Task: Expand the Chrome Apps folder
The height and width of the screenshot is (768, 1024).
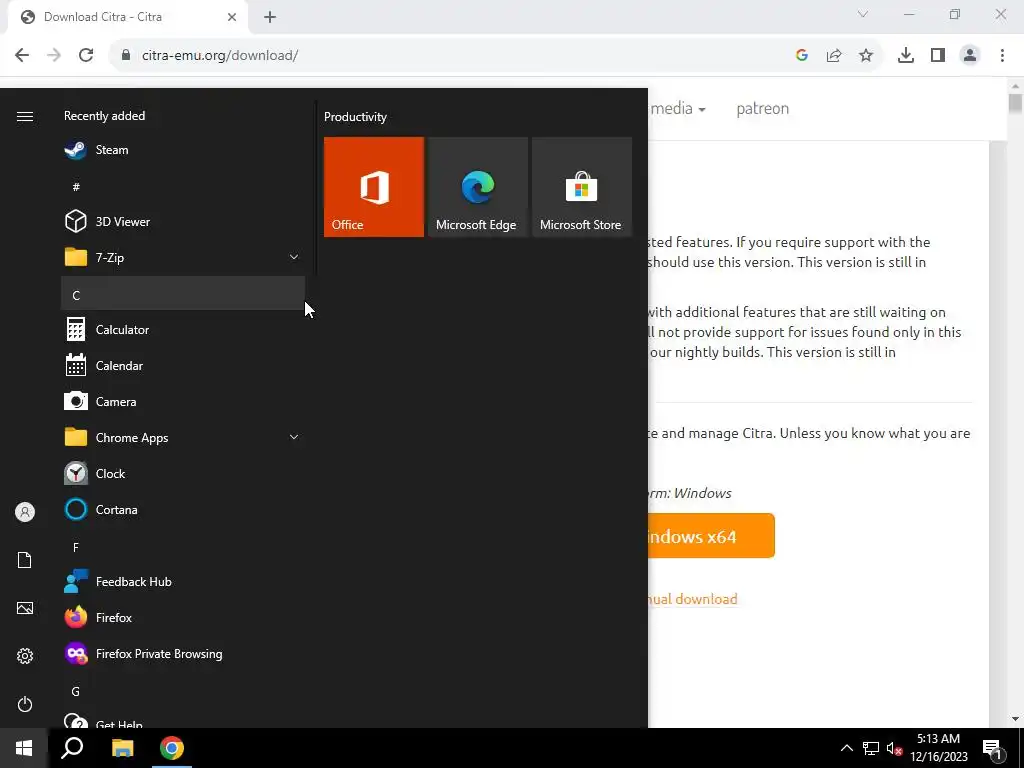Action: pos(183,438)
